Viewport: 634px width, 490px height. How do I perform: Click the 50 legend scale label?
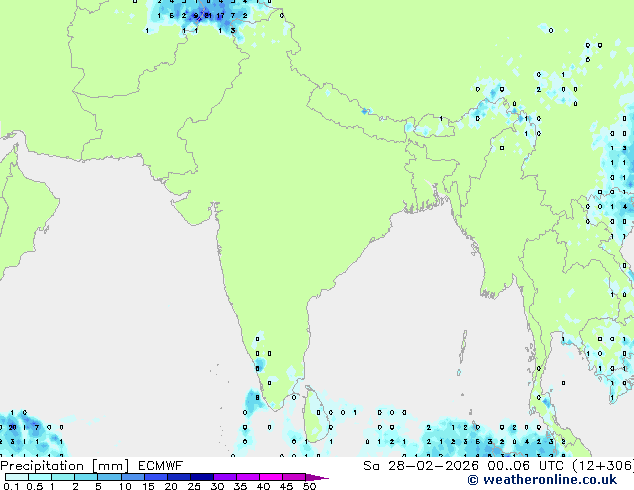tap(310, 486)
